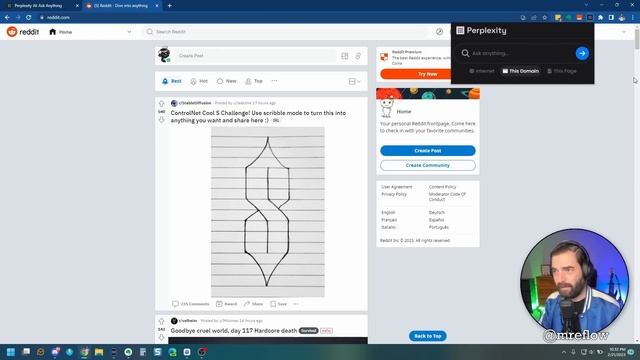The image size is (640, 360).
Task: Click the browser back arrow
Action: [7, 18]
